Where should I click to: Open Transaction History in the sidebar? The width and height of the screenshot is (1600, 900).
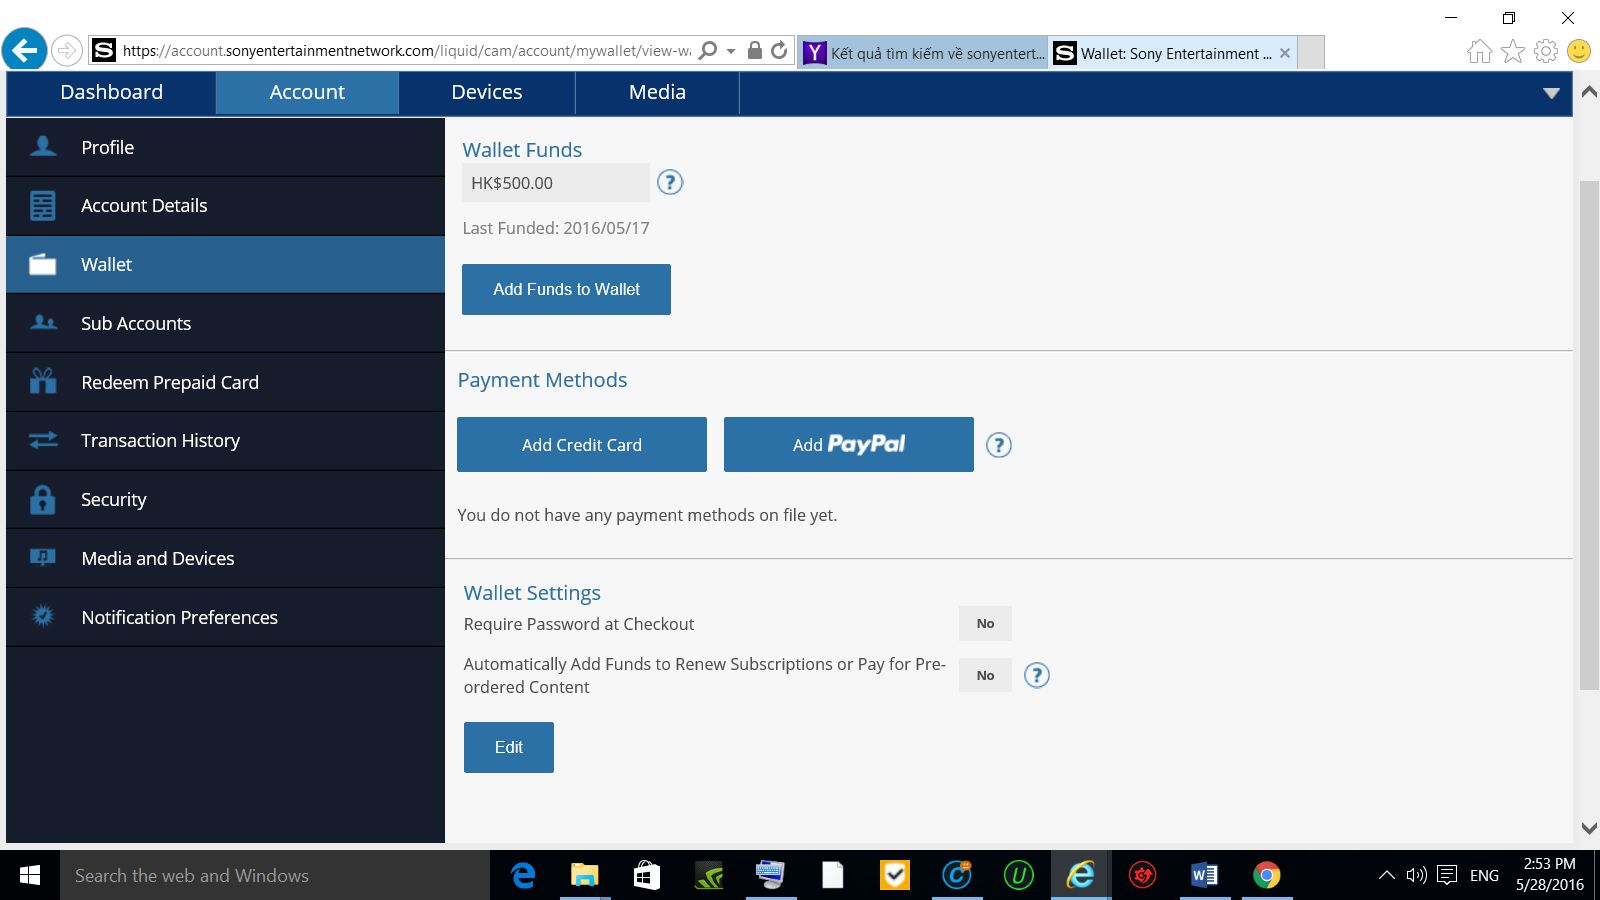coord(160,440)
